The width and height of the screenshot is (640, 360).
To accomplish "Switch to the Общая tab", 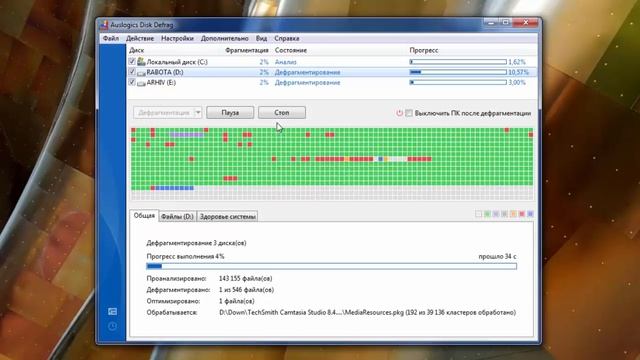I will click(144, 216).
